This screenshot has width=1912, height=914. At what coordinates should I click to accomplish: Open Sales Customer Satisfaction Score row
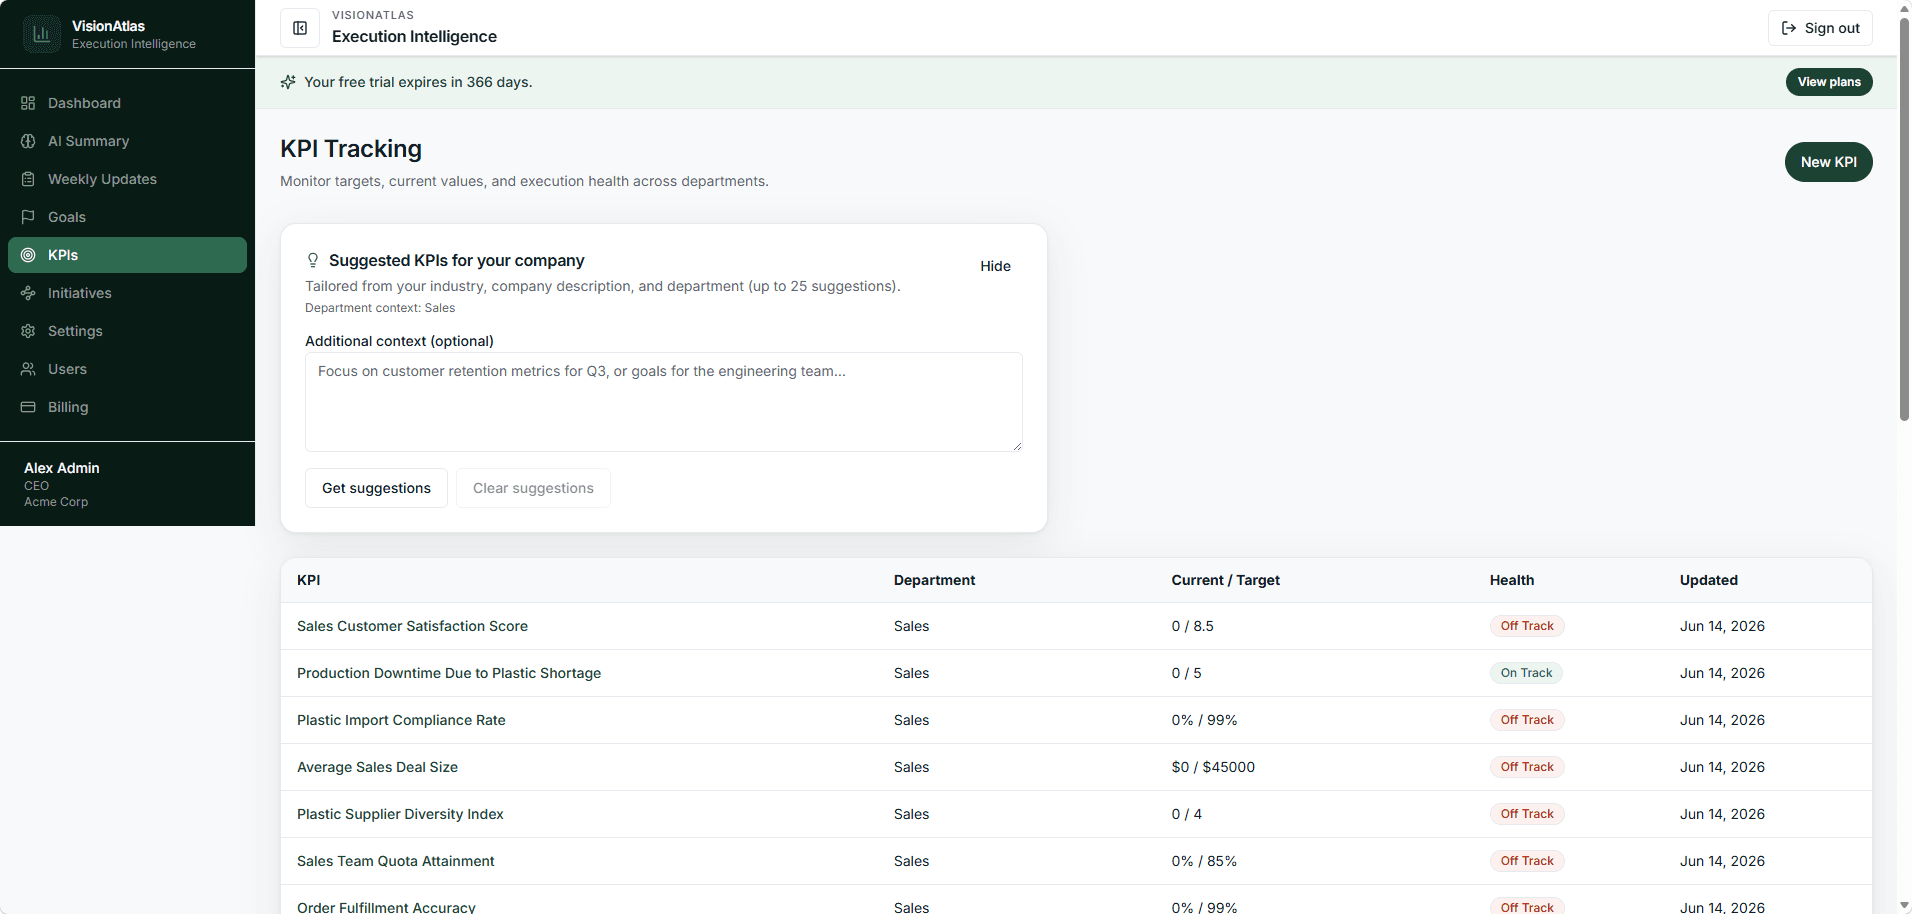tap(1076, 626)
